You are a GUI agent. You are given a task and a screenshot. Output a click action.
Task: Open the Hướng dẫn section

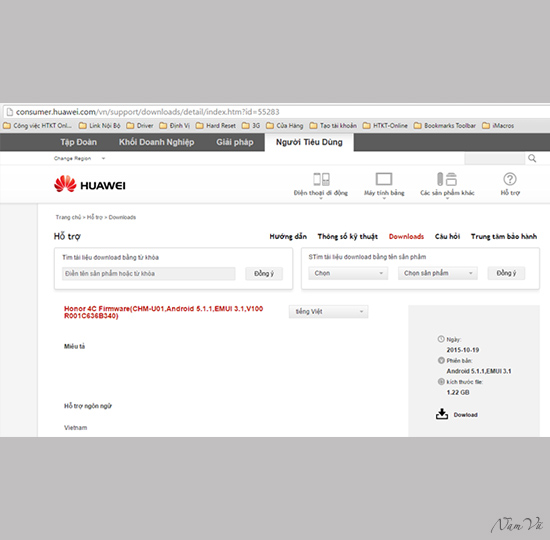pos(288,236)
